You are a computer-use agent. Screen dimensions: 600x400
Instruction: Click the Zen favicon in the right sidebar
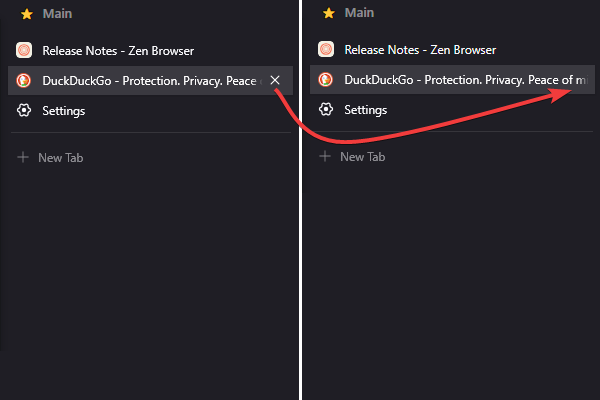pyautogui.click(x=326, y=49)
